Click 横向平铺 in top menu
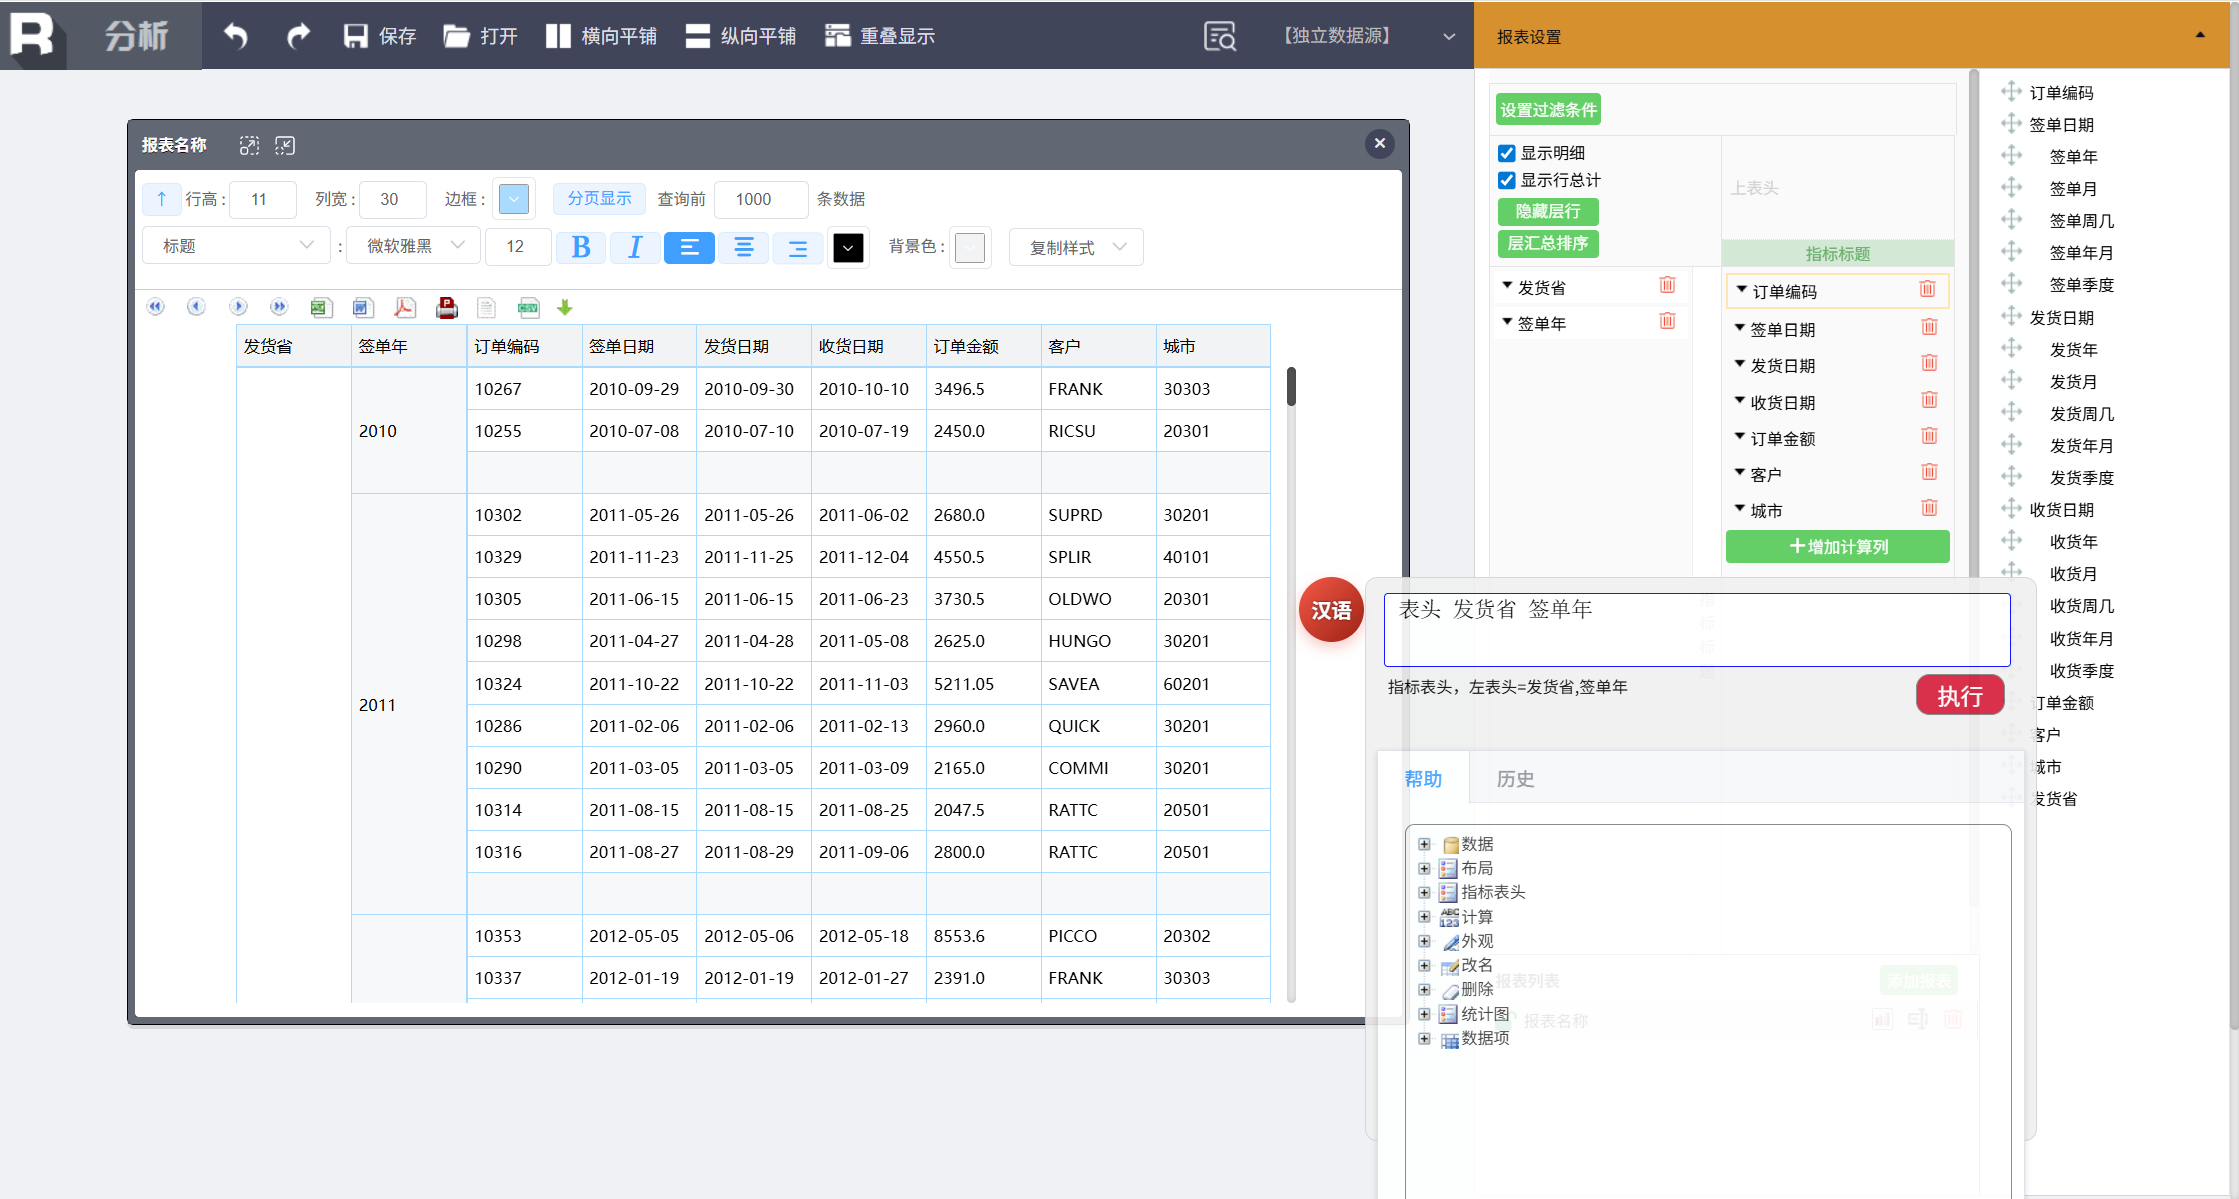 pyautogui.click(x=601, y=36)
